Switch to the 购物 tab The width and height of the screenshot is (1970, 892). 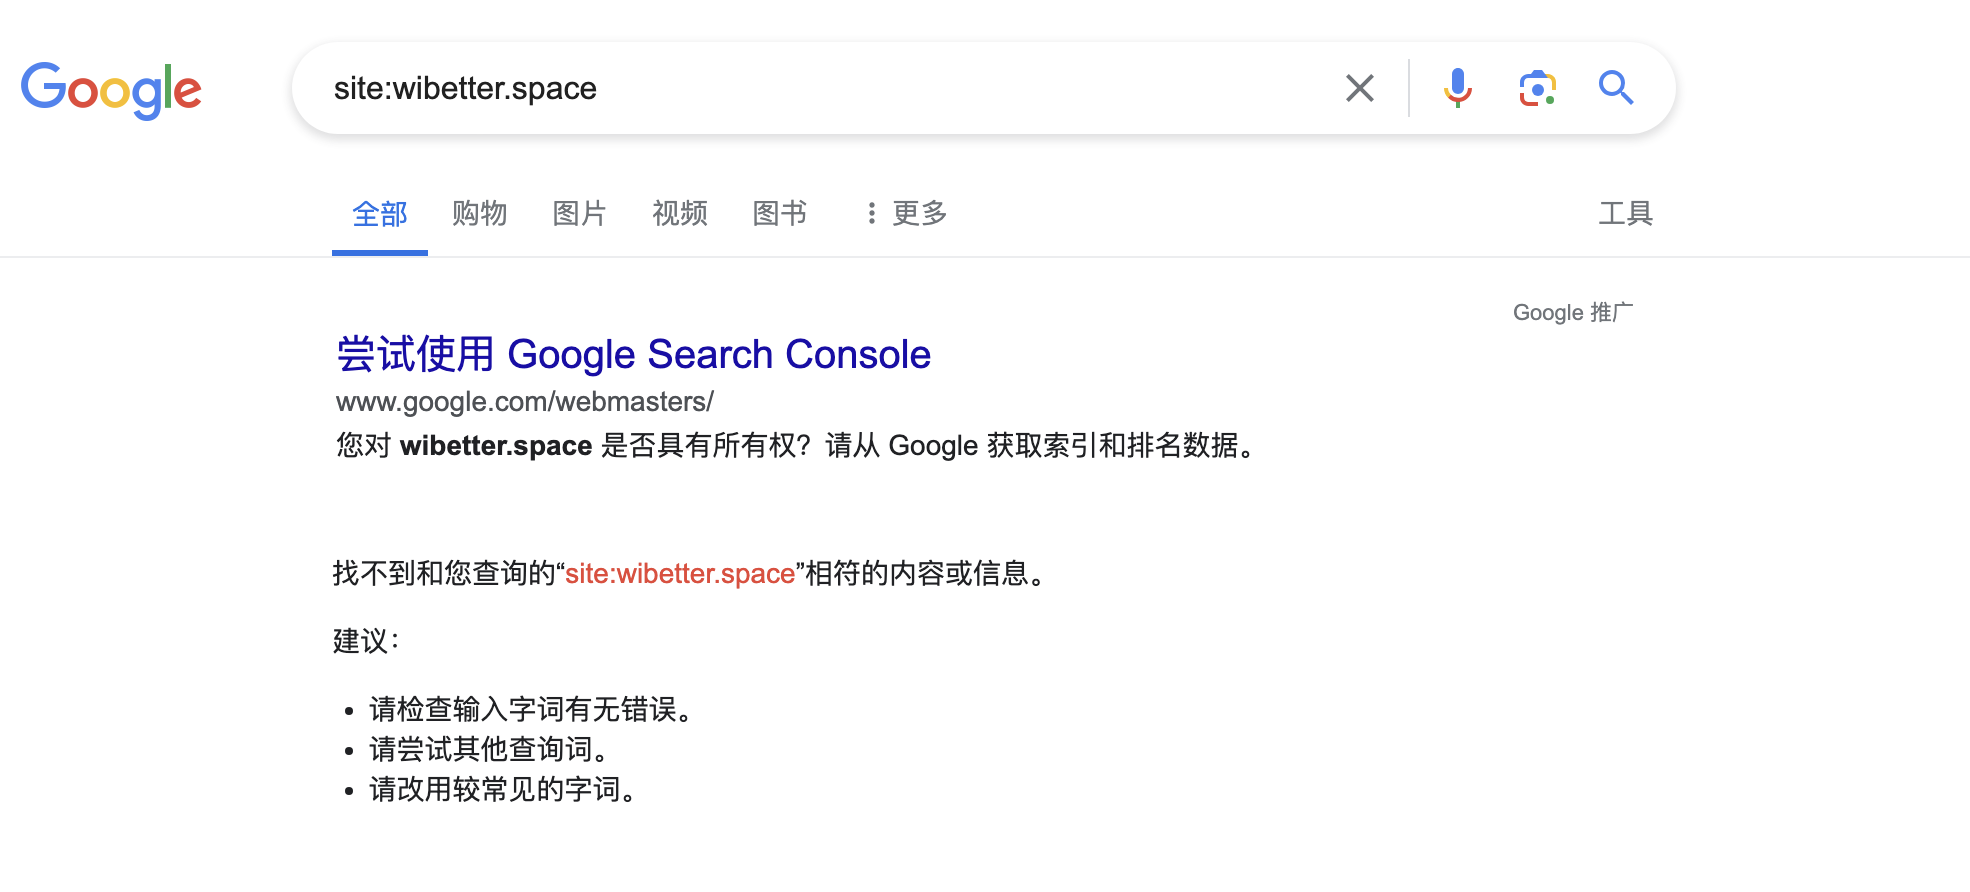pyautogui.click(x=480, y=213)
